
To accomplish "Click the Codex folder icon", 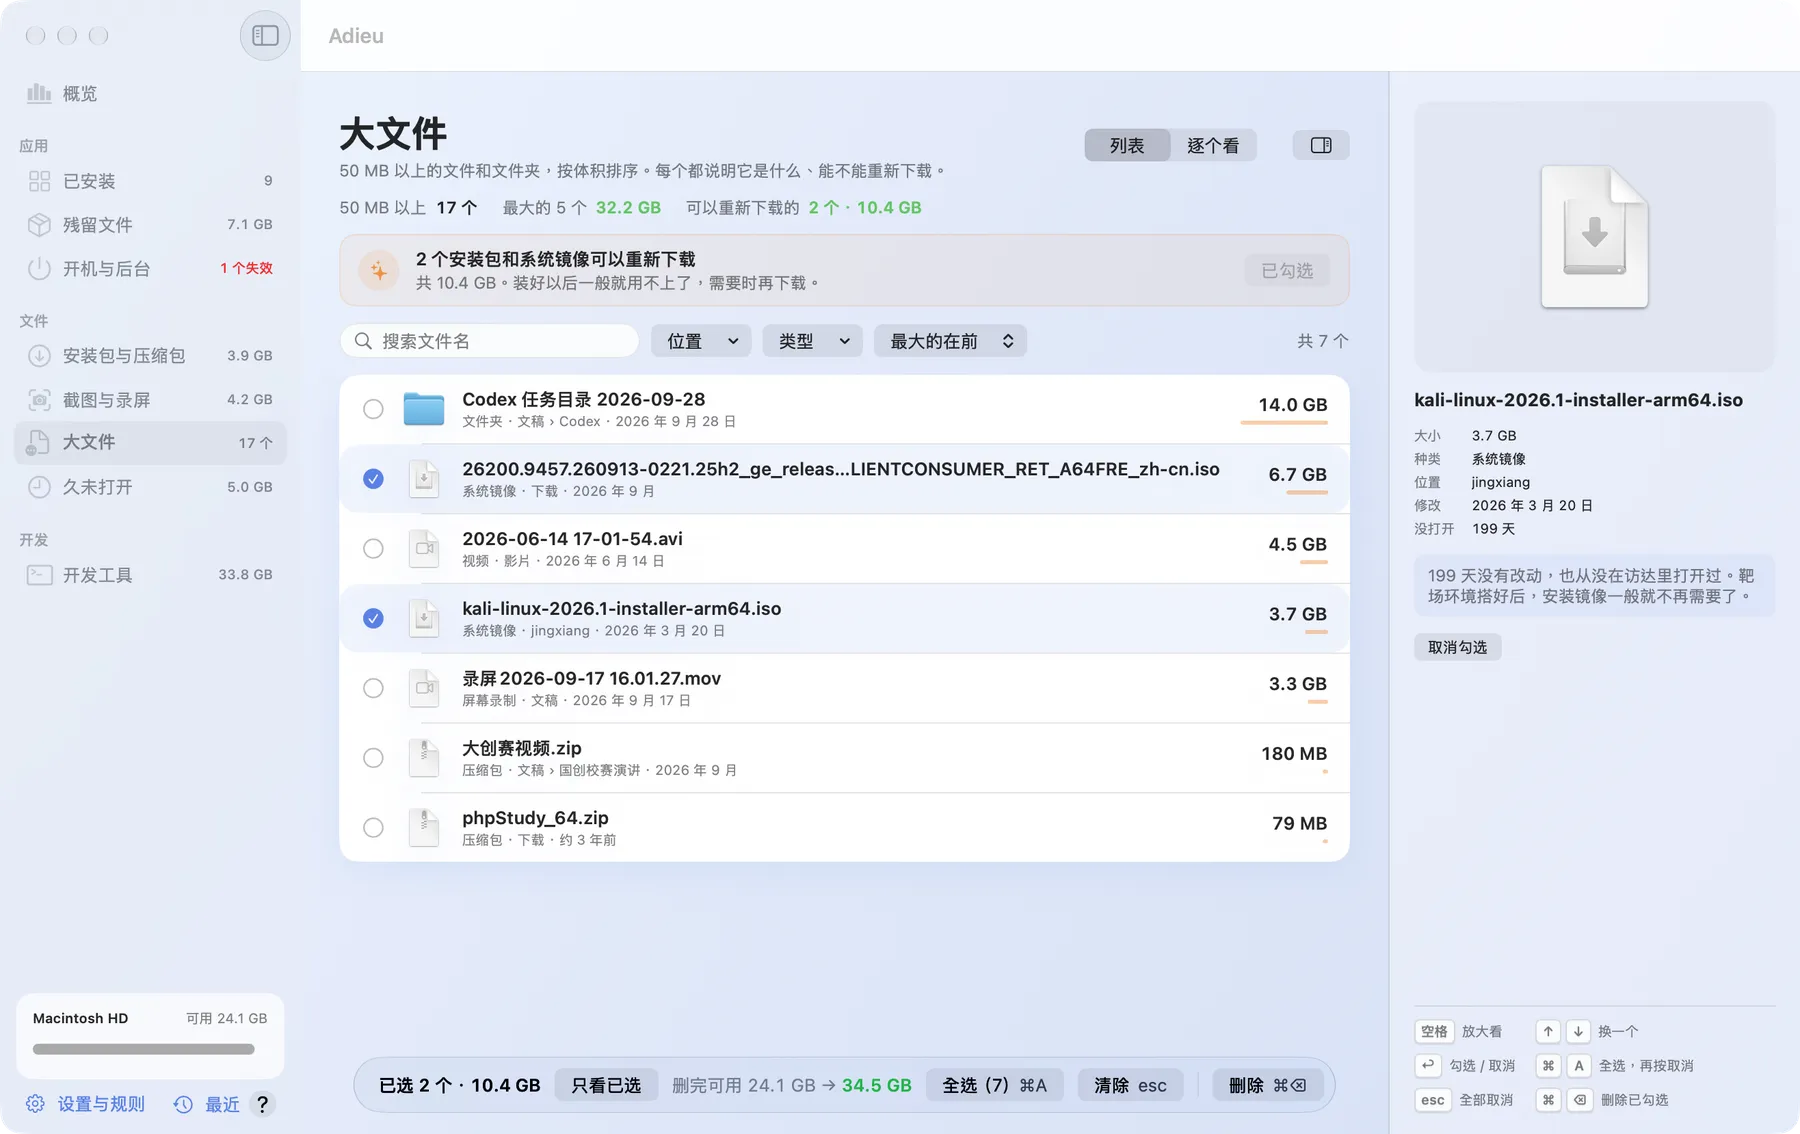I will pyautogui.click(x=424, y=409).
